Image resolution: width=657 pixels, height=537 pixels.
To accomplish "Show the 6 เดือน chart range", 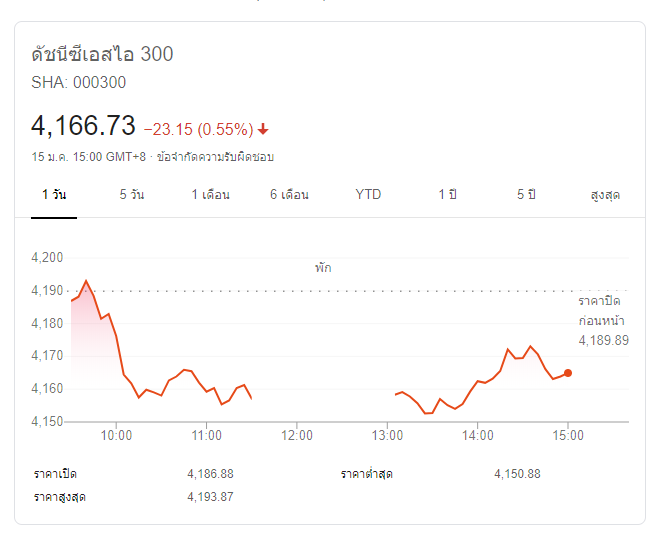I will click(x=289, y=194).
